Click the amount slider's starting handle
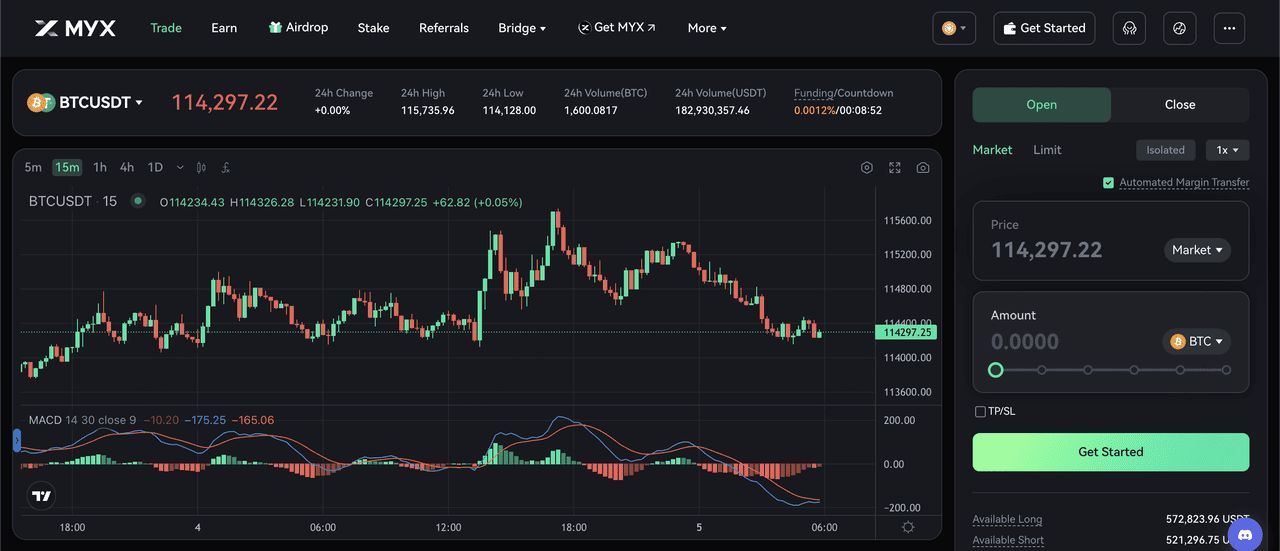This screenshot has width=1280, height=551. click(995, 370)
